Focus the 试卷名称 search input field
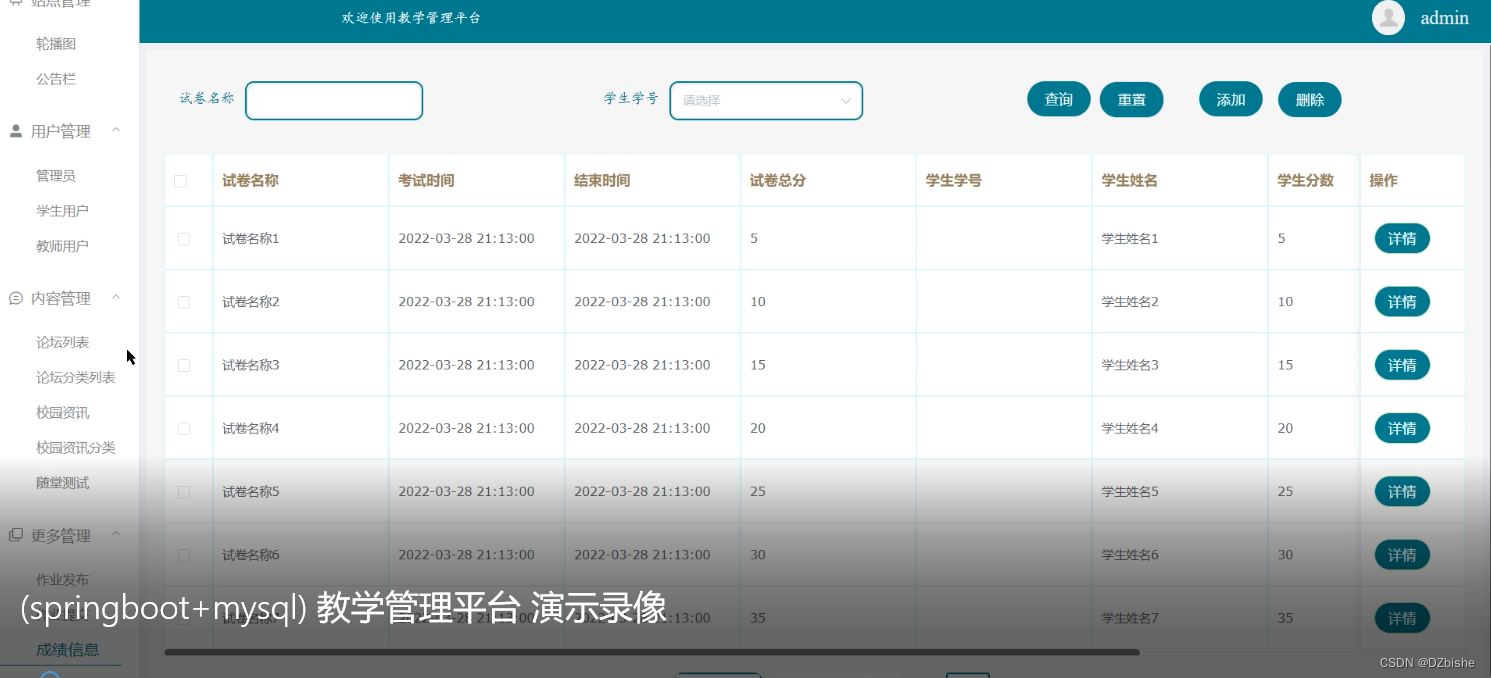This screenshot has width=1491, height=678. click(x=334, y=100)
